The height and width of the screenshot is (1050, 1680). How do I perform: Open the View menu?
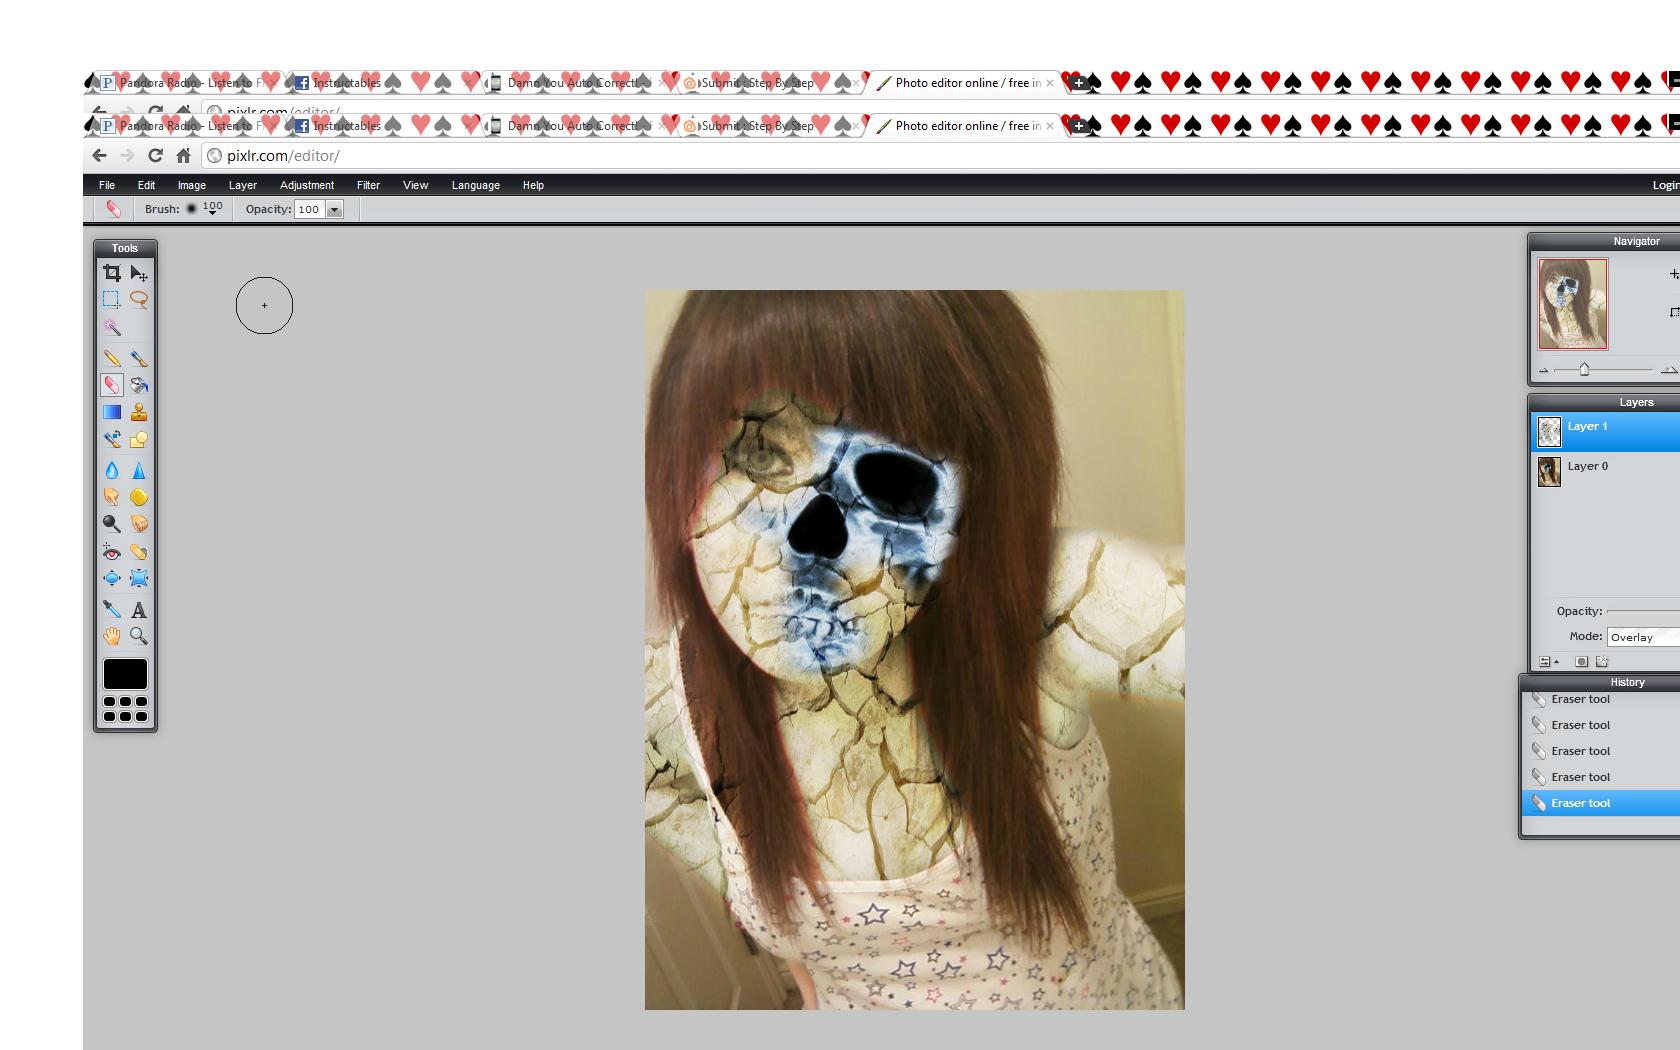[416, 185]
